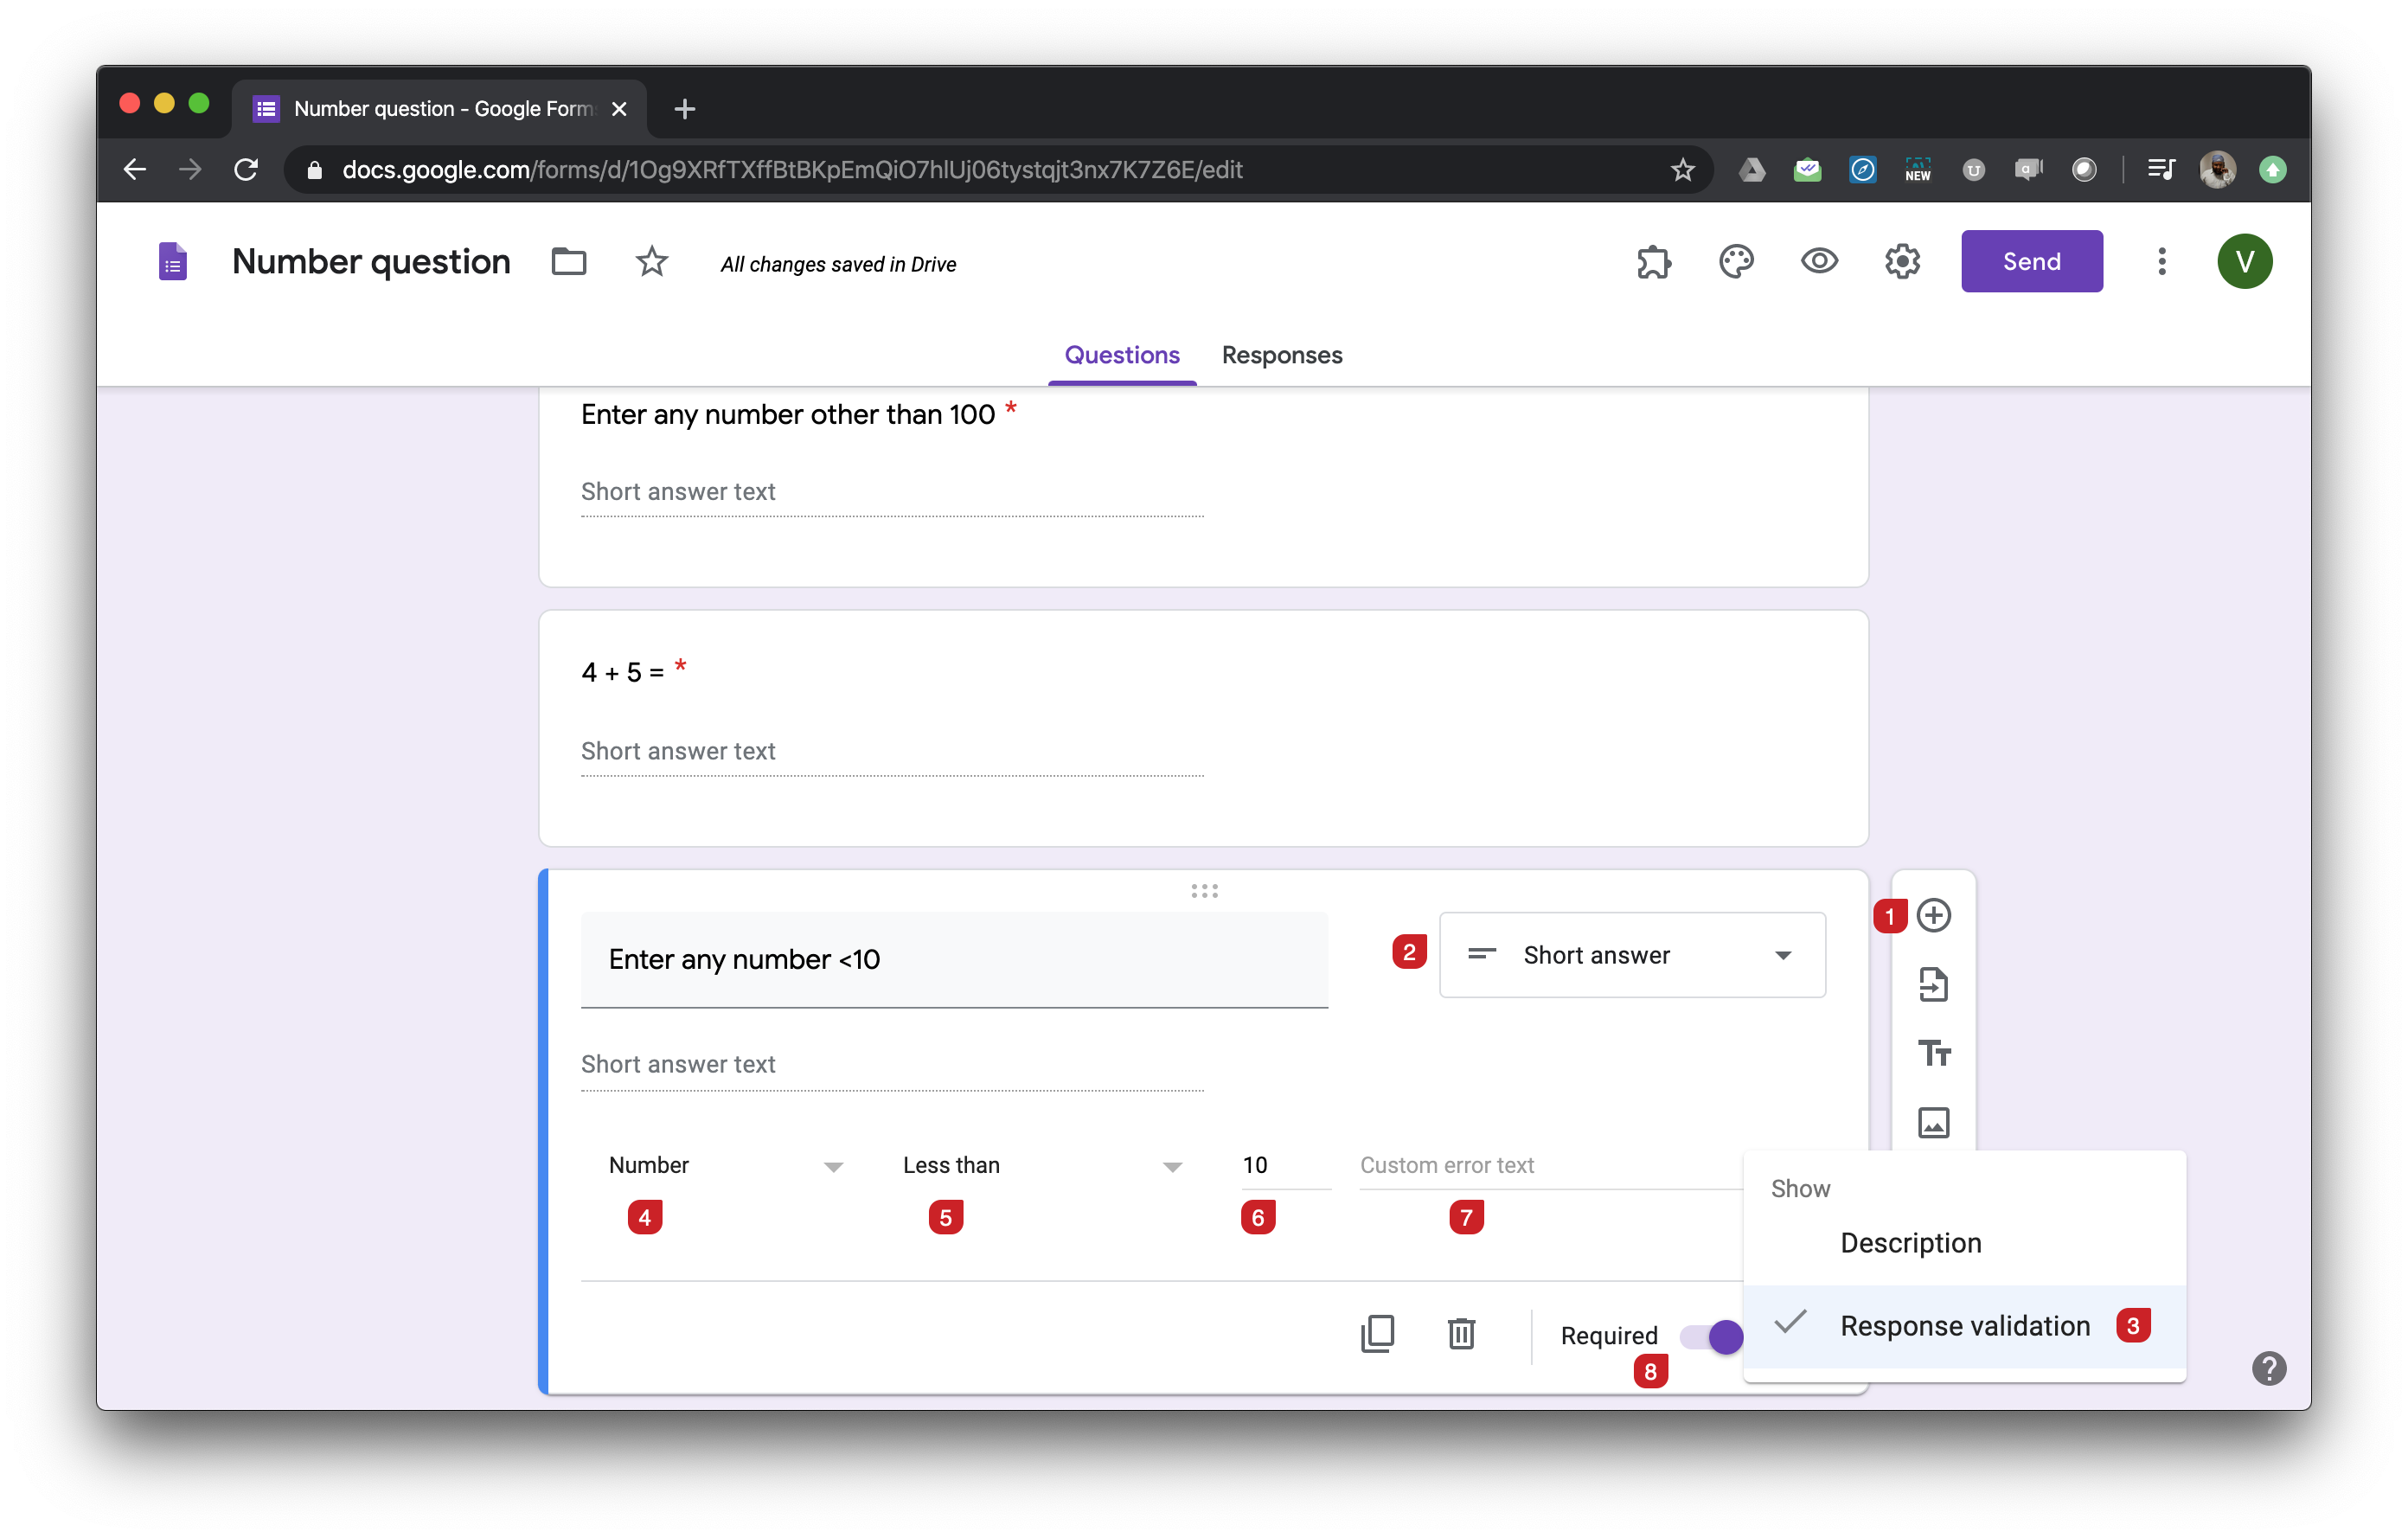Image resolution: width=2408 pixels, height=1538 pixels.
Task: Delete the question with the trash icon
Action: click(x=1461, y=1333)
